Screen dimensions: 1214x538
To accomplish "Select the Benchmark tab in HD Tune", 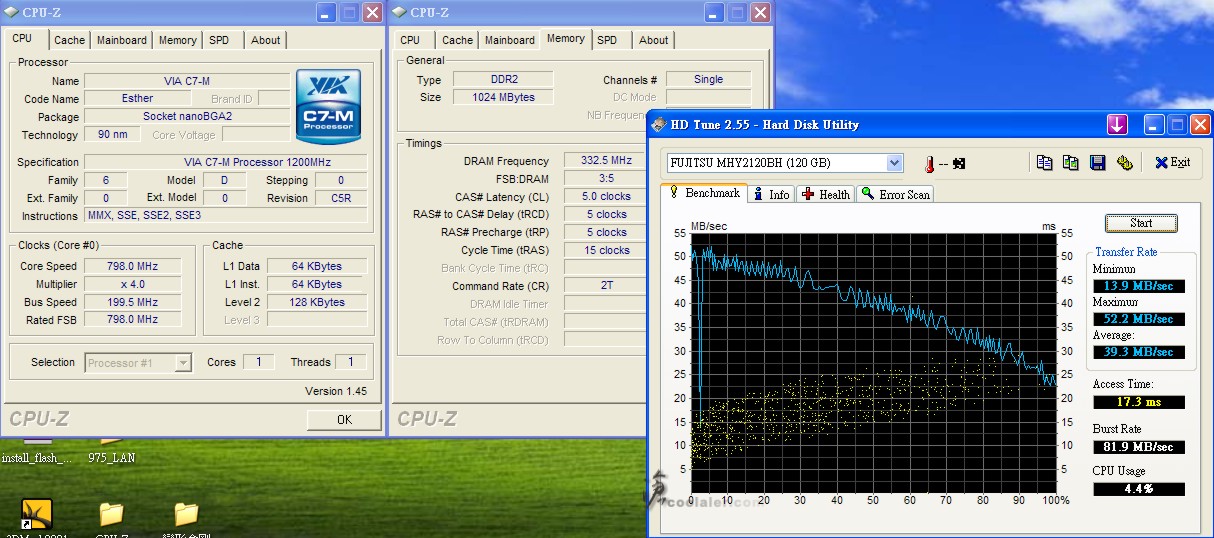I will pyautogui.click(x=704, y=192).
